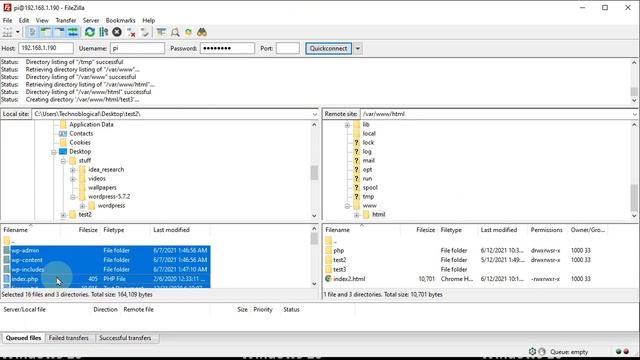This screenshot has height=360, width=640.
Task: Click the local directory tree scrollbar thumb
Action: click(314, 173)
